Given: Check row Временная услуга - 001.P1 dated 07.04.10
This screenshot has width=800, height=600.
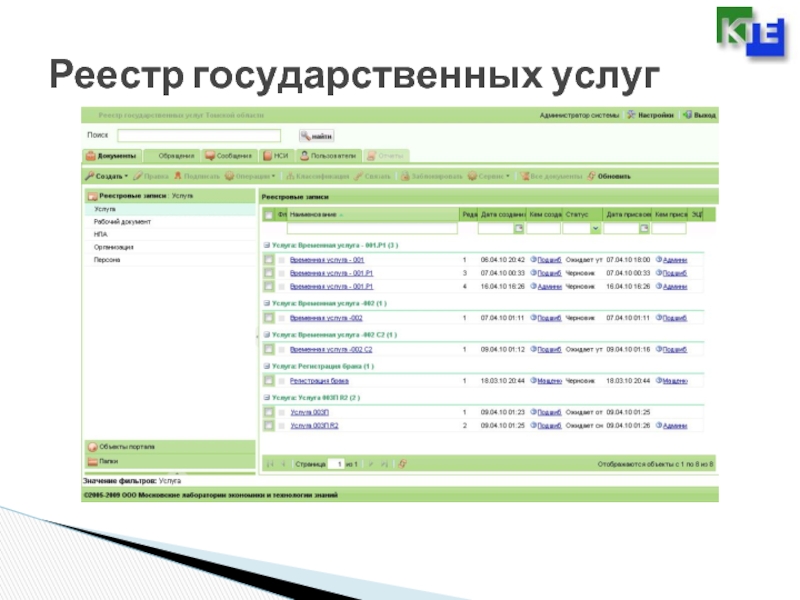Looking at the screenshot, I should (269, 273).
